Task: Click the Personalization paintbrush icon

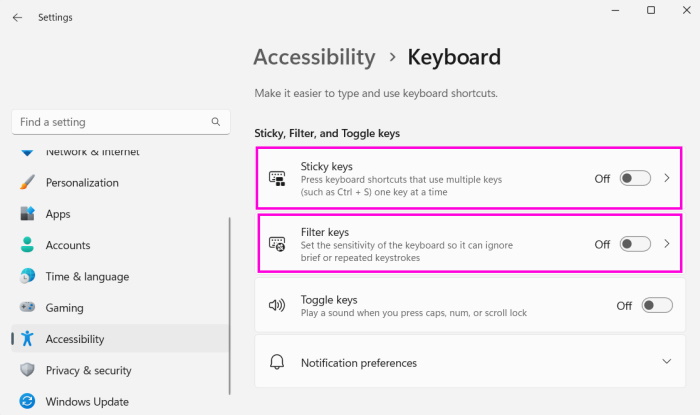Action: pyautogui.click(x=27, y=183)
